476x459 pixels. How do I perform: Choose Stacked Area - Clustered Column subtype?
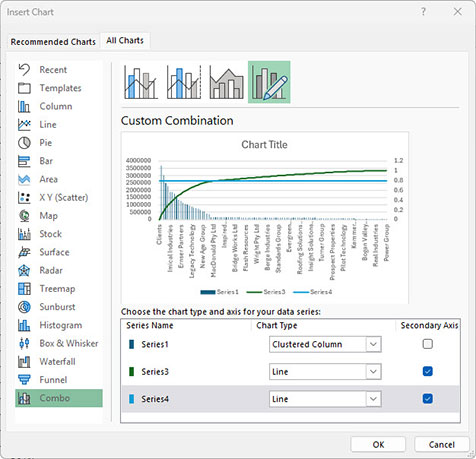pos(226,82)
